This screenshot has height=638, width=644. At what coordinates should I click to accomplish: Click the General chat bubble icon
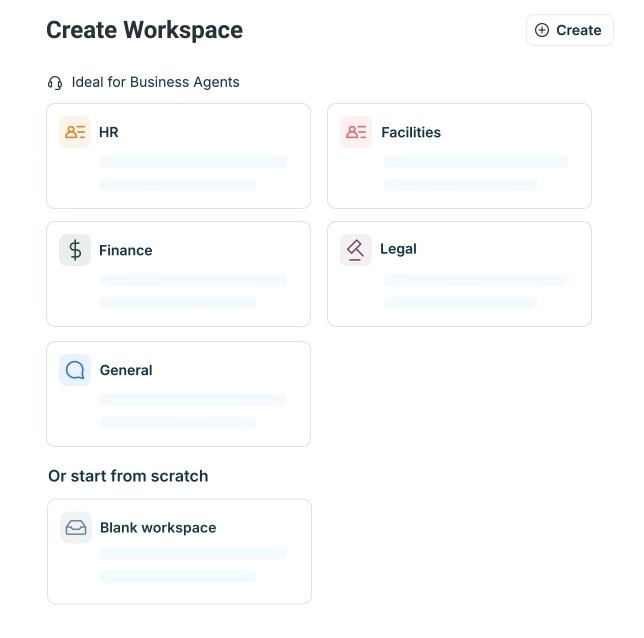75,370
